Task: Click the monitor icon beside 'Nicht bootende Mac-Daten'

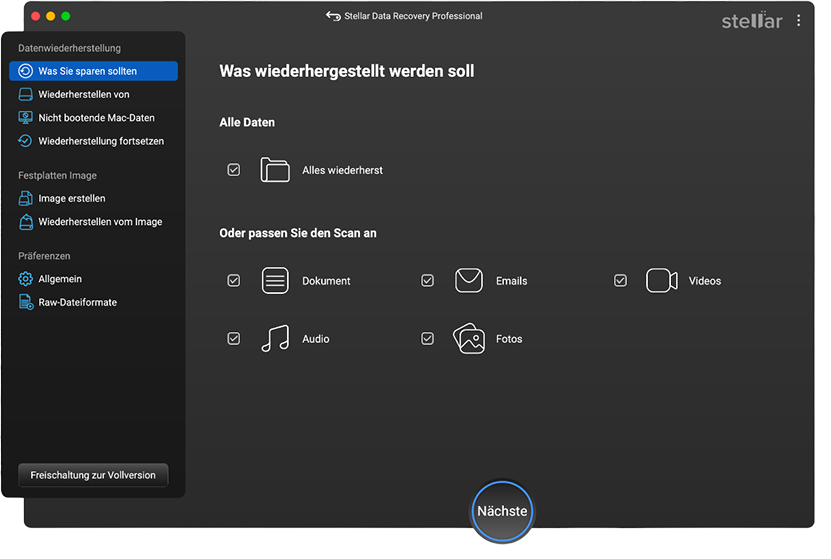Action: point(25,118)
